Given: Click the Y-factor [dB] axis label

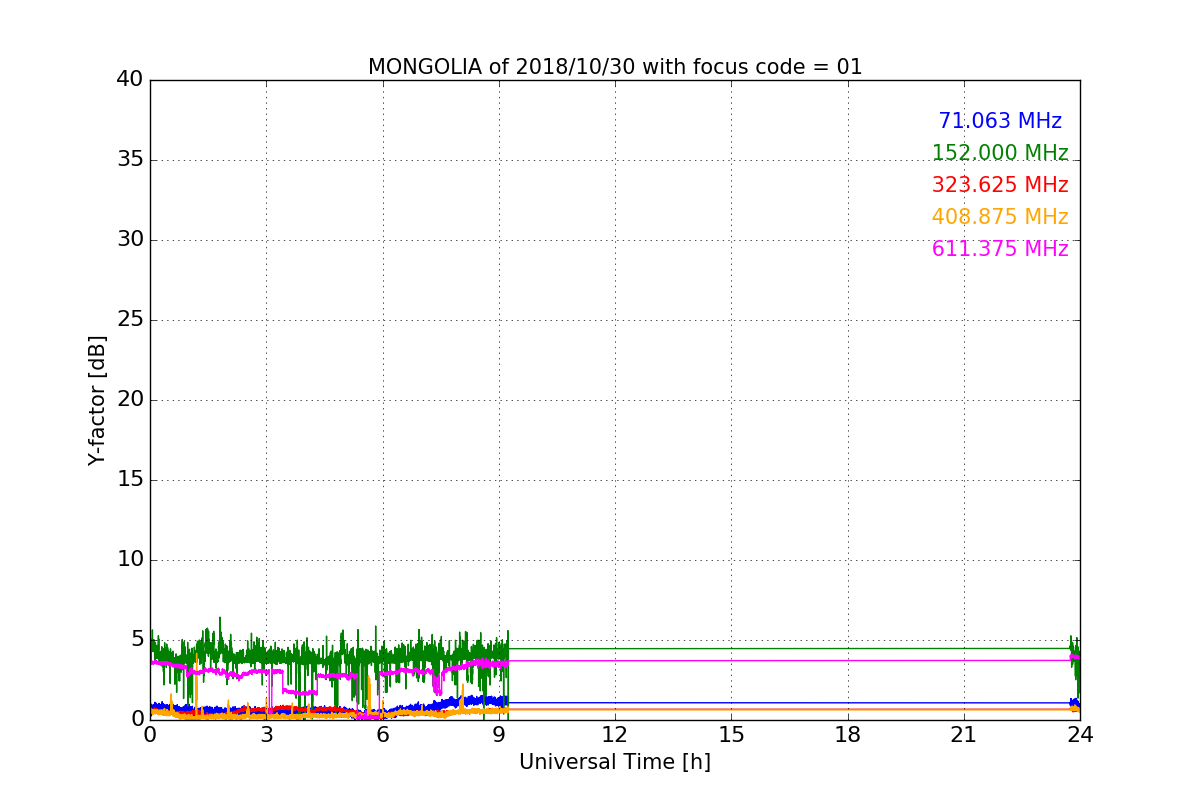Looking at the screenshot, I should (97, 400).
